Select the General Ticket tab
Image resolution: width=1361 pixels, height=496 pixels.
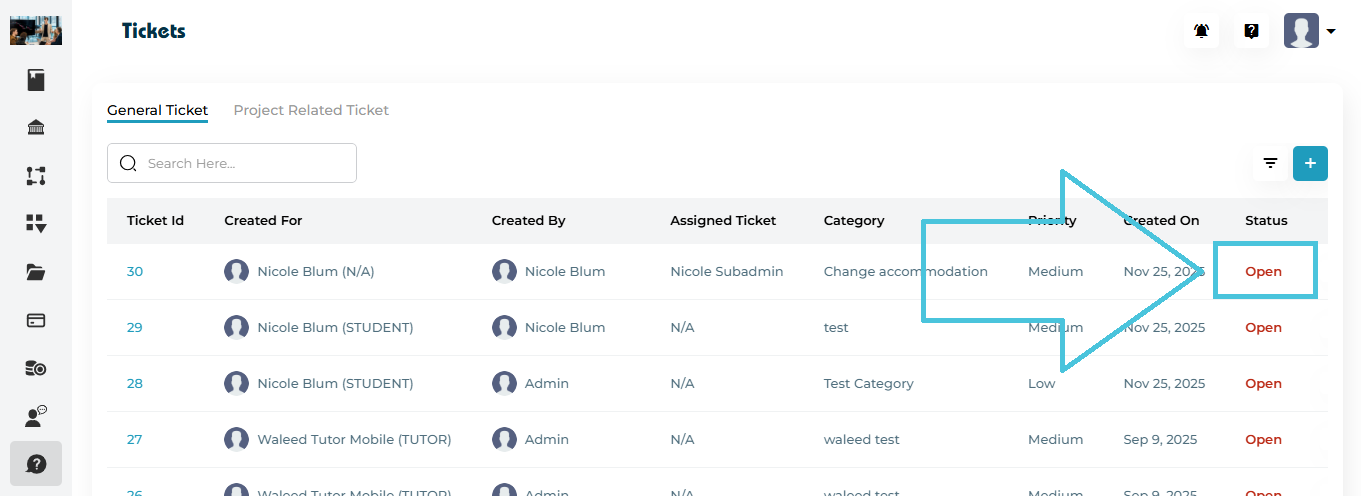(x=157, y=110)
